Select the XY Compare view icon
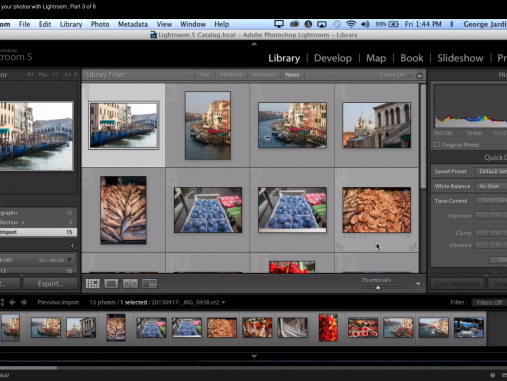Image resolution: width=507 pixels, height=381 pixels. tap(130, 284)
